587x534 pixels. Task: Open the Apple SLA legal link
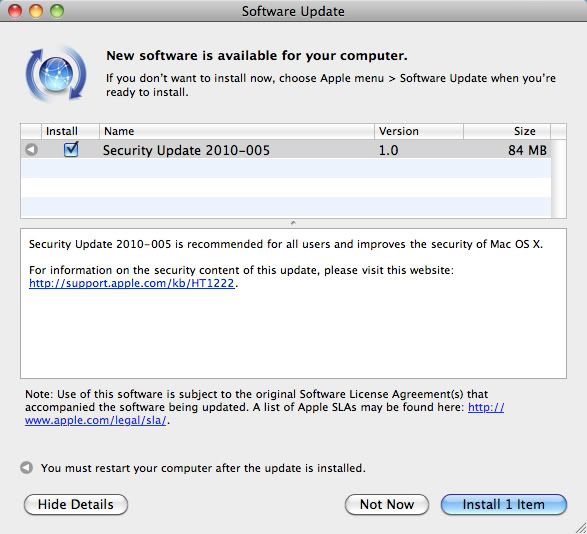[95, 420]
